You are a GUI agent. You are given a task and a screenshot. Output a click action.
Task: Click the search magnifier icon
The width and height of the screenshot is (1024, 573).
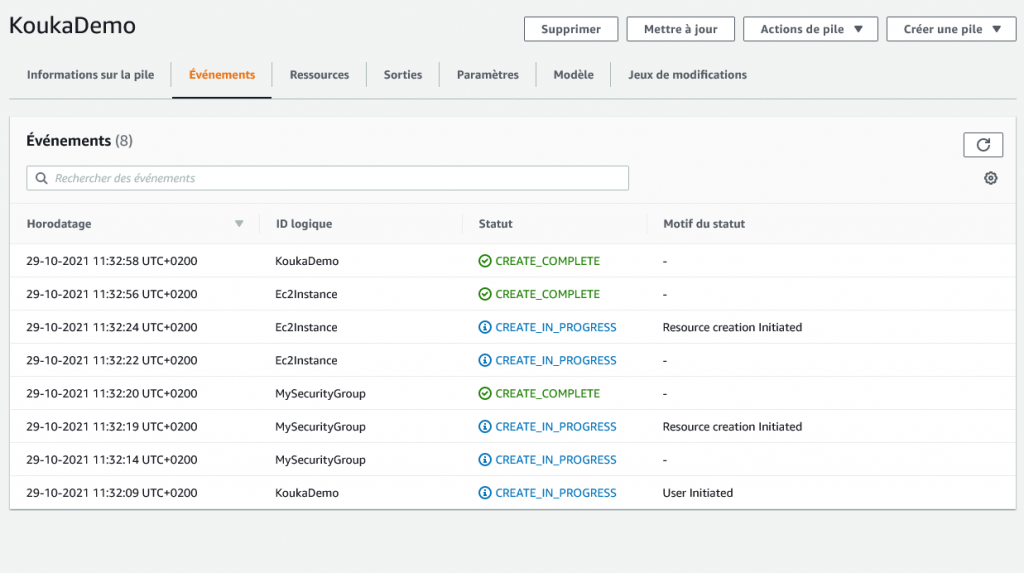[x=41, y=178]
